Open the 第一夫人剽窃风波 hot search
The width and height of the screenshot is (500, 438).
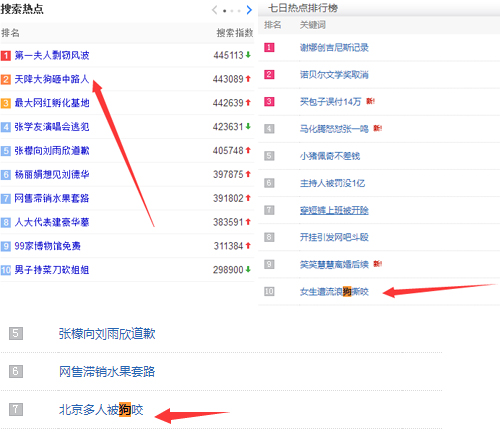pyautogui.click(x=52, y=55)
